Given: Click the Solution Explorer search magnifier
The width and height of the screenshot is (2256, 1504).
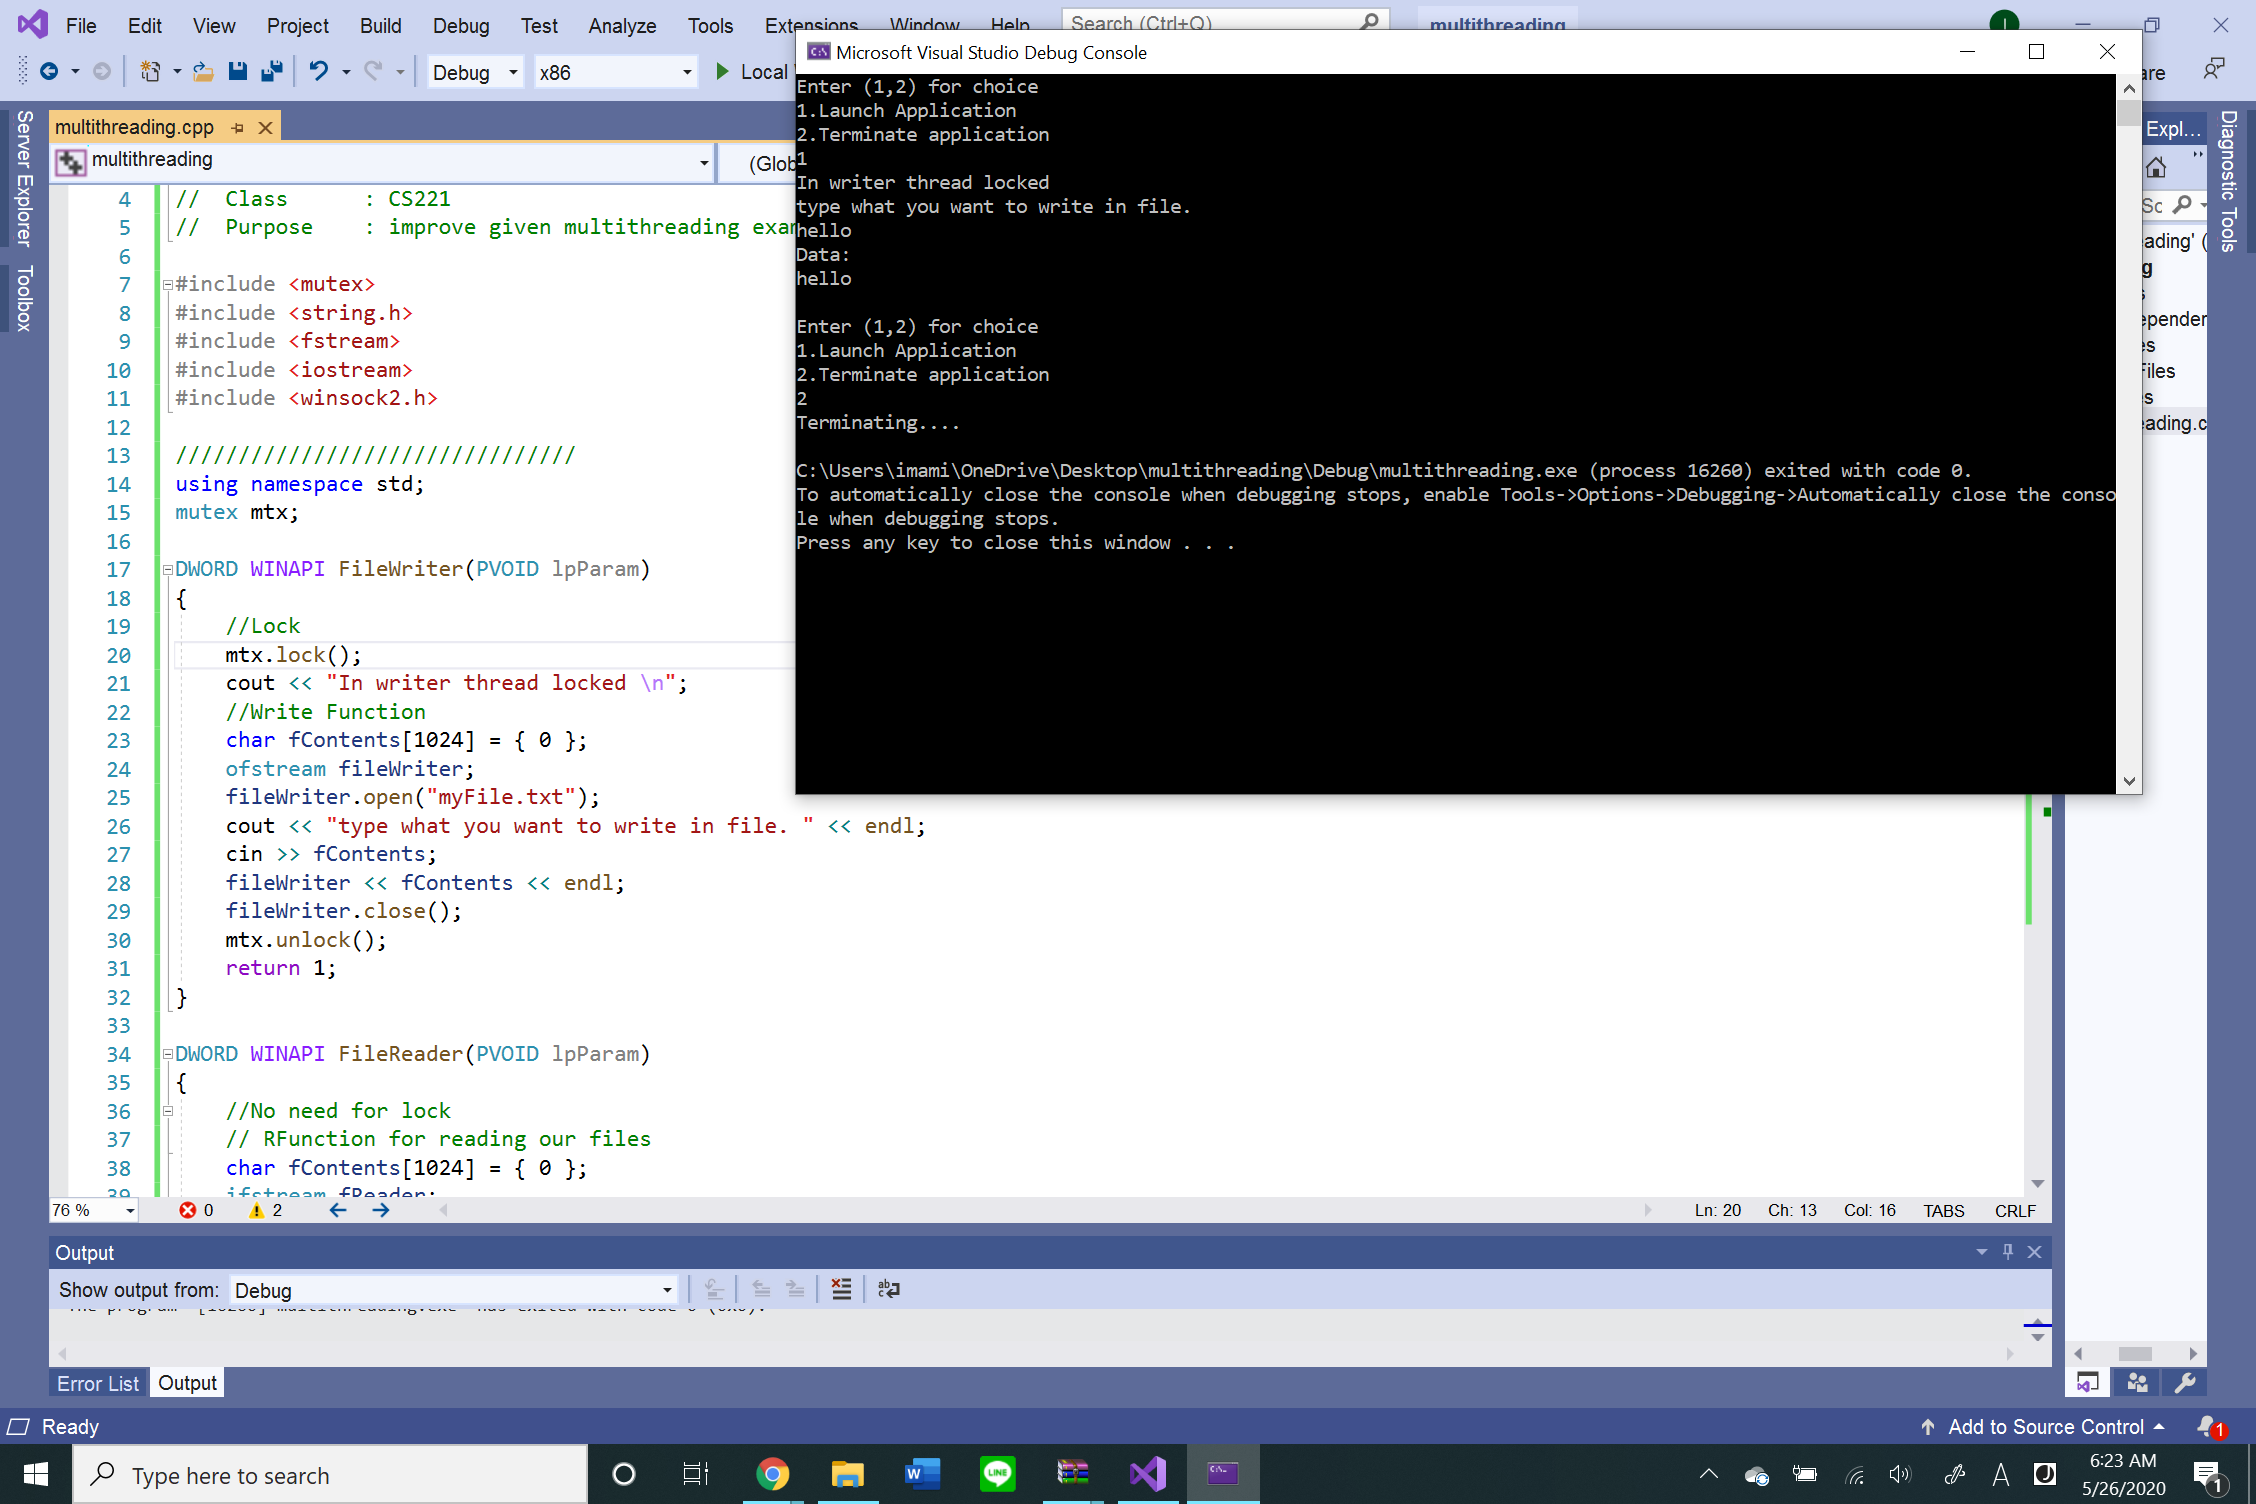Looking at the screenshot, I should [2183, 204].
